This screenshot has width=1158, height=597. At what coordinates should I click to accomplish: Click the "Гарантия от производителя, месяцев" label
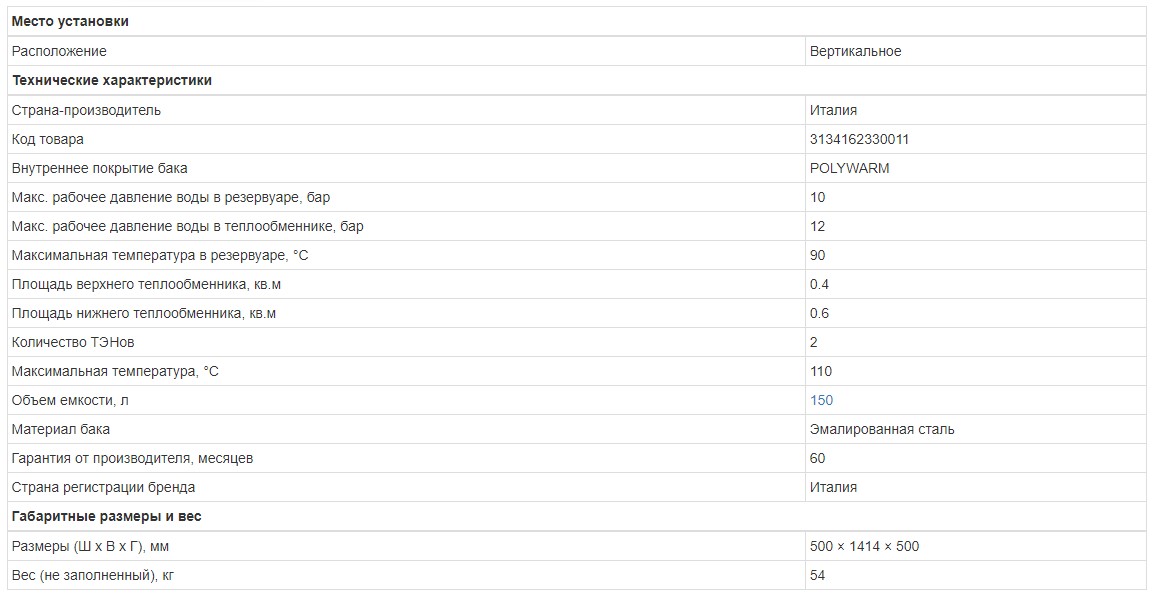click(x=132, y=458)
